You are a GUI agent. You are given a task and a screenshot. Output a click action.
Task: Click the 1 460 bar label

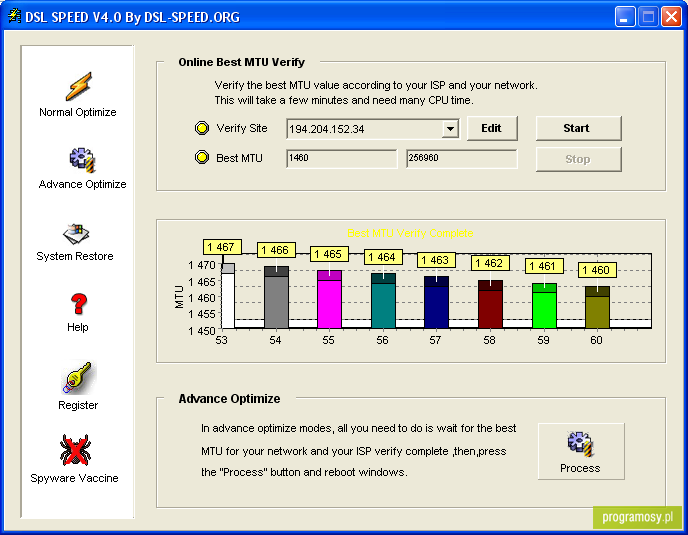click(x=597, y=270)
